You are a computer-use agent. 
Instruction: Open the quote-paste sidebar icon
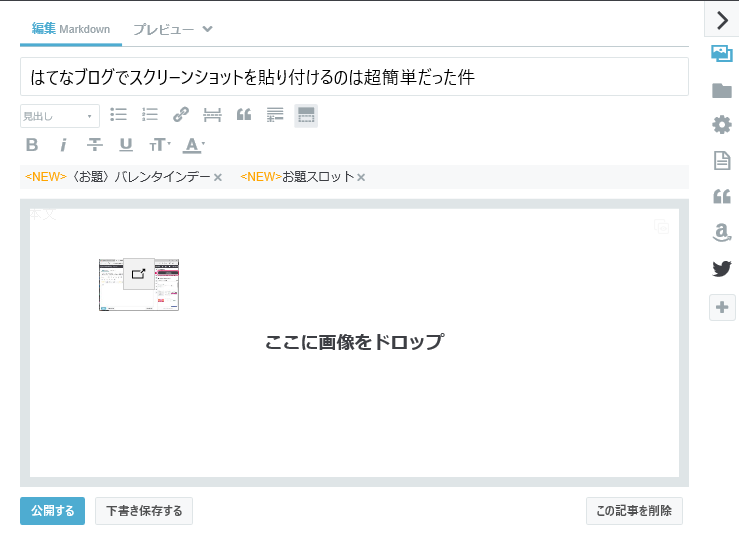[x=722, y=196]
